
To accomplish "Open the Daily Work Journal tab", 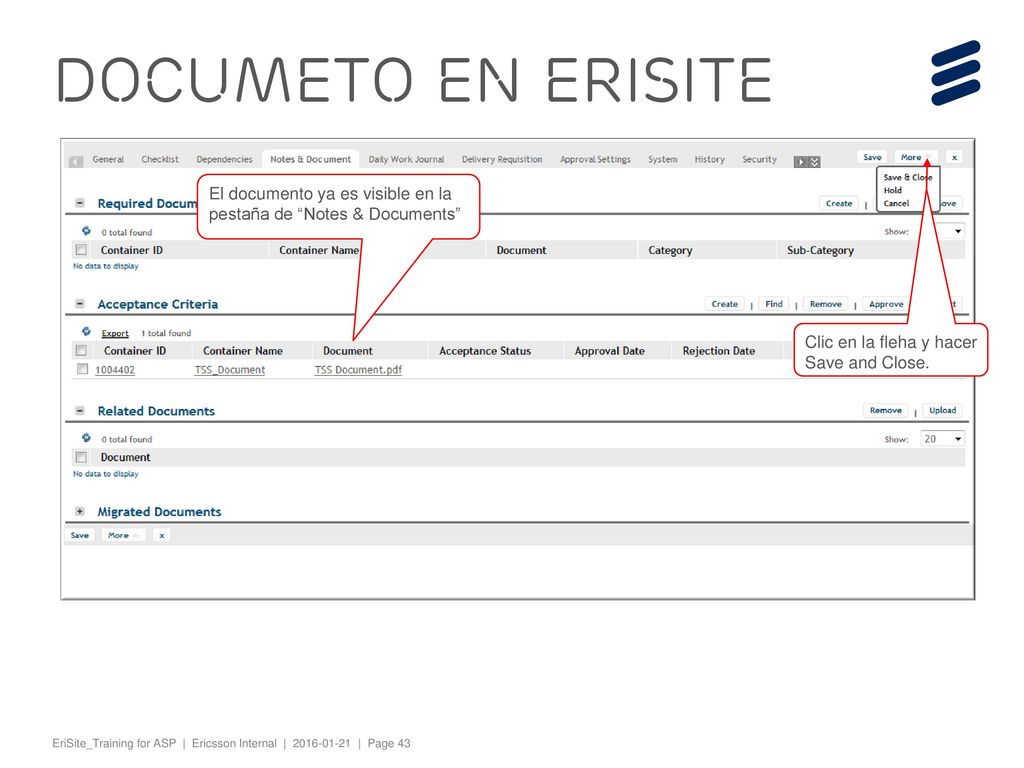I will pyautogui.click(x=406, y=159).
